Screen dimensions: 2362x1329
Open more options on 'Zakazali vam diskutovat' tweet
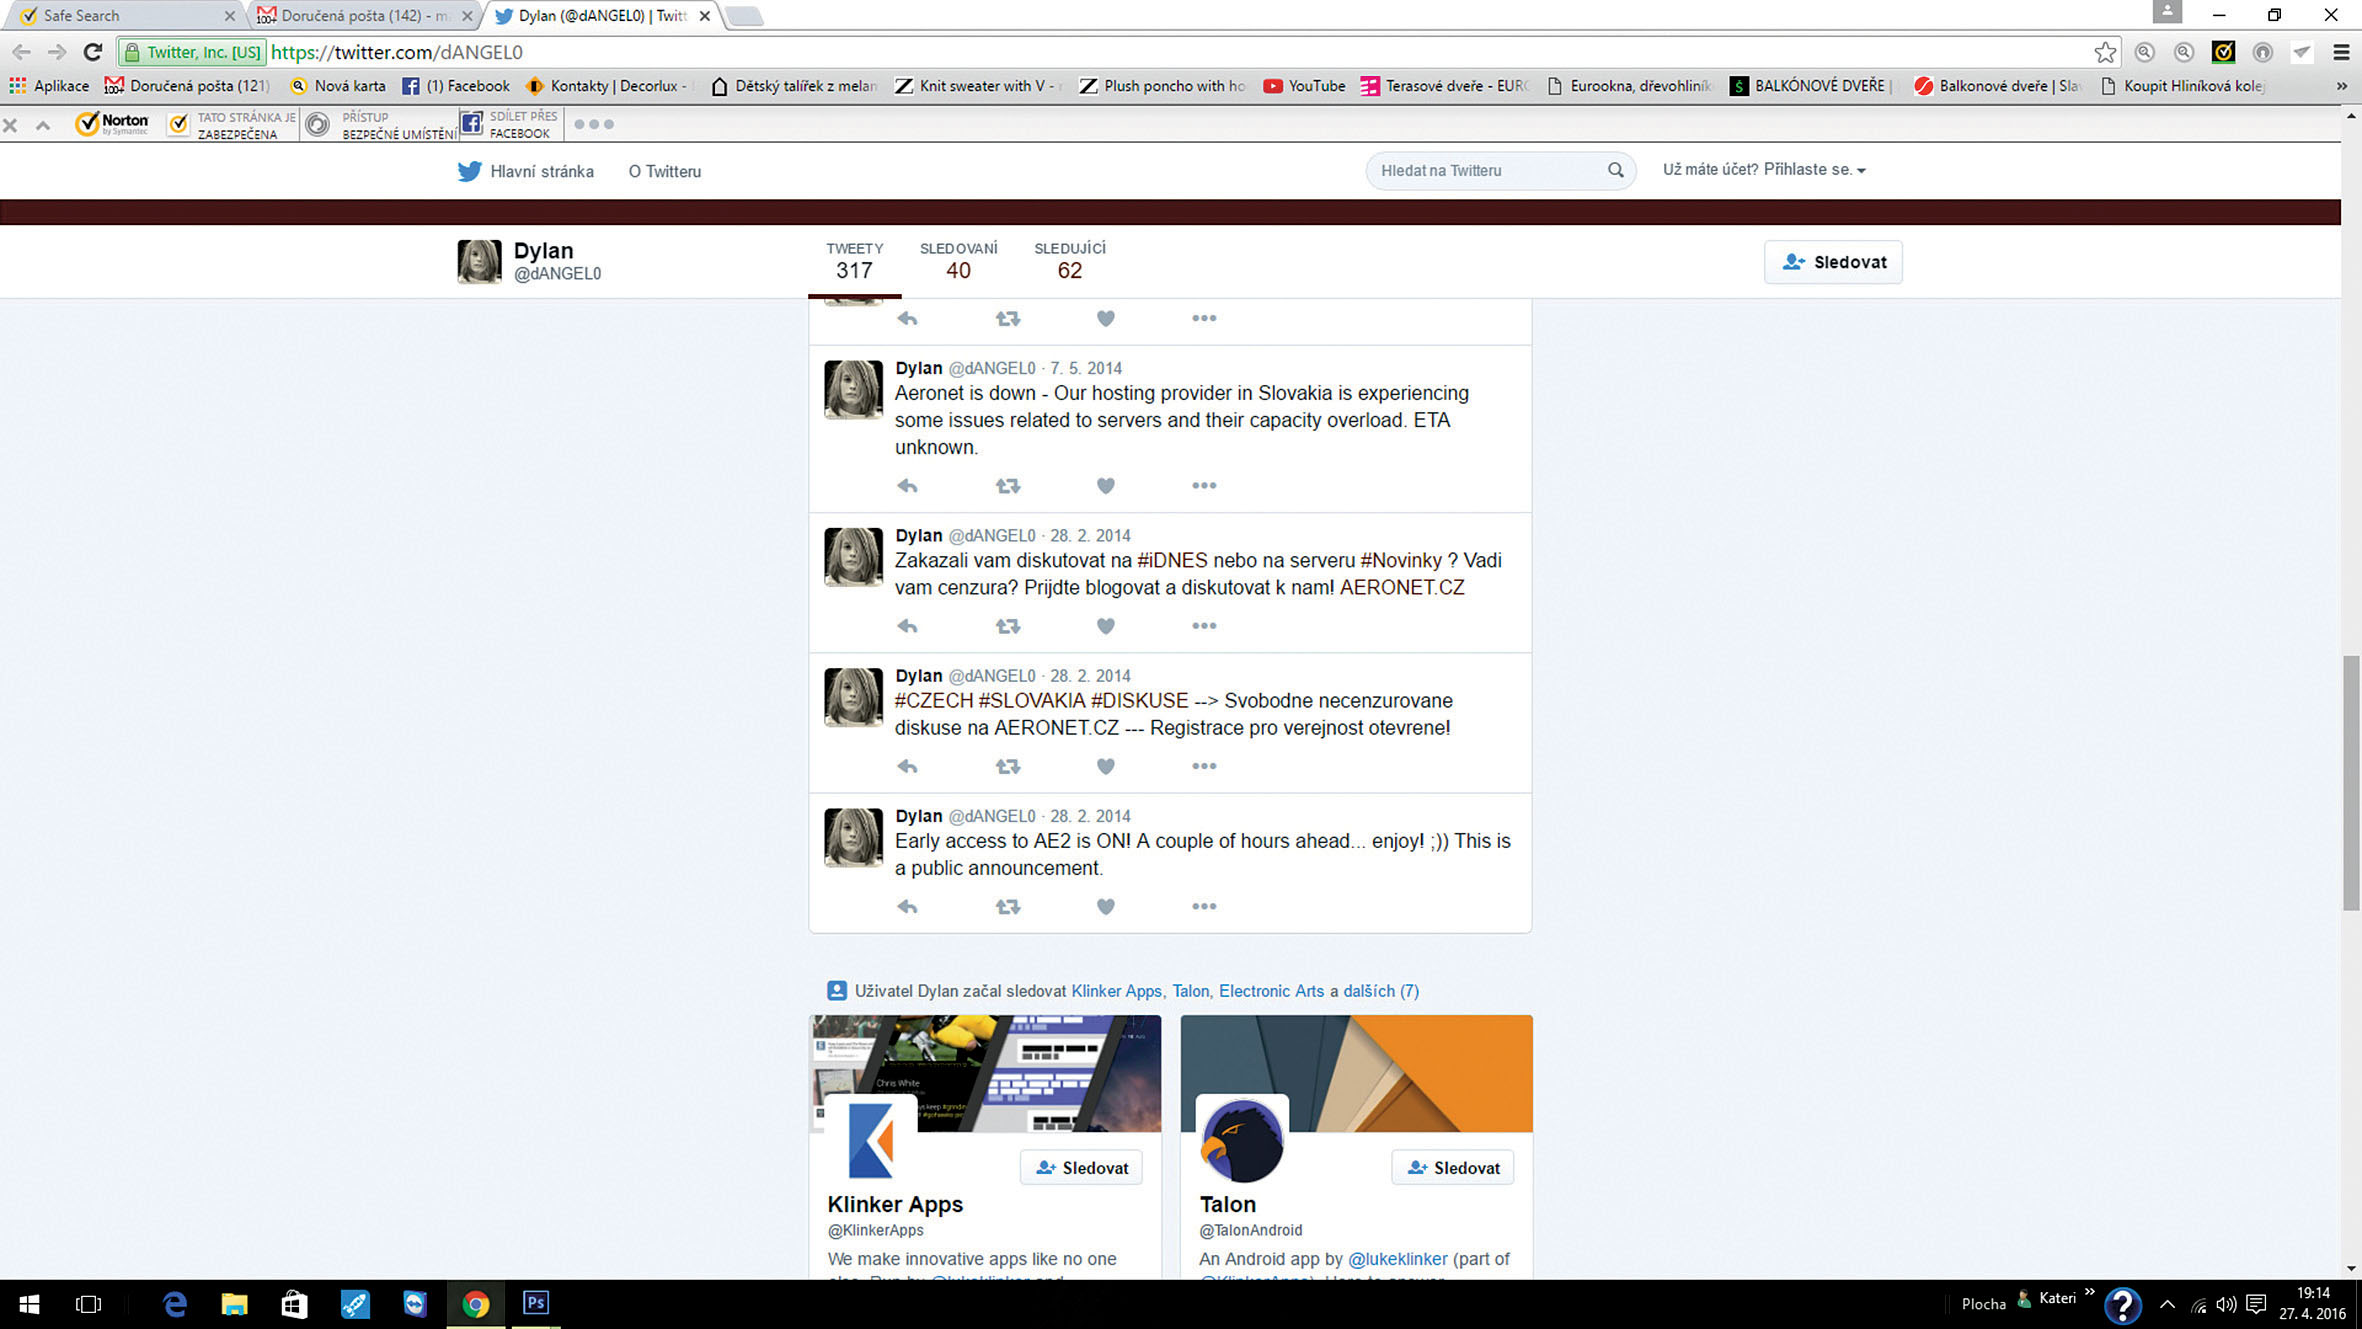pyautogui.click(x=1204, y=626)
